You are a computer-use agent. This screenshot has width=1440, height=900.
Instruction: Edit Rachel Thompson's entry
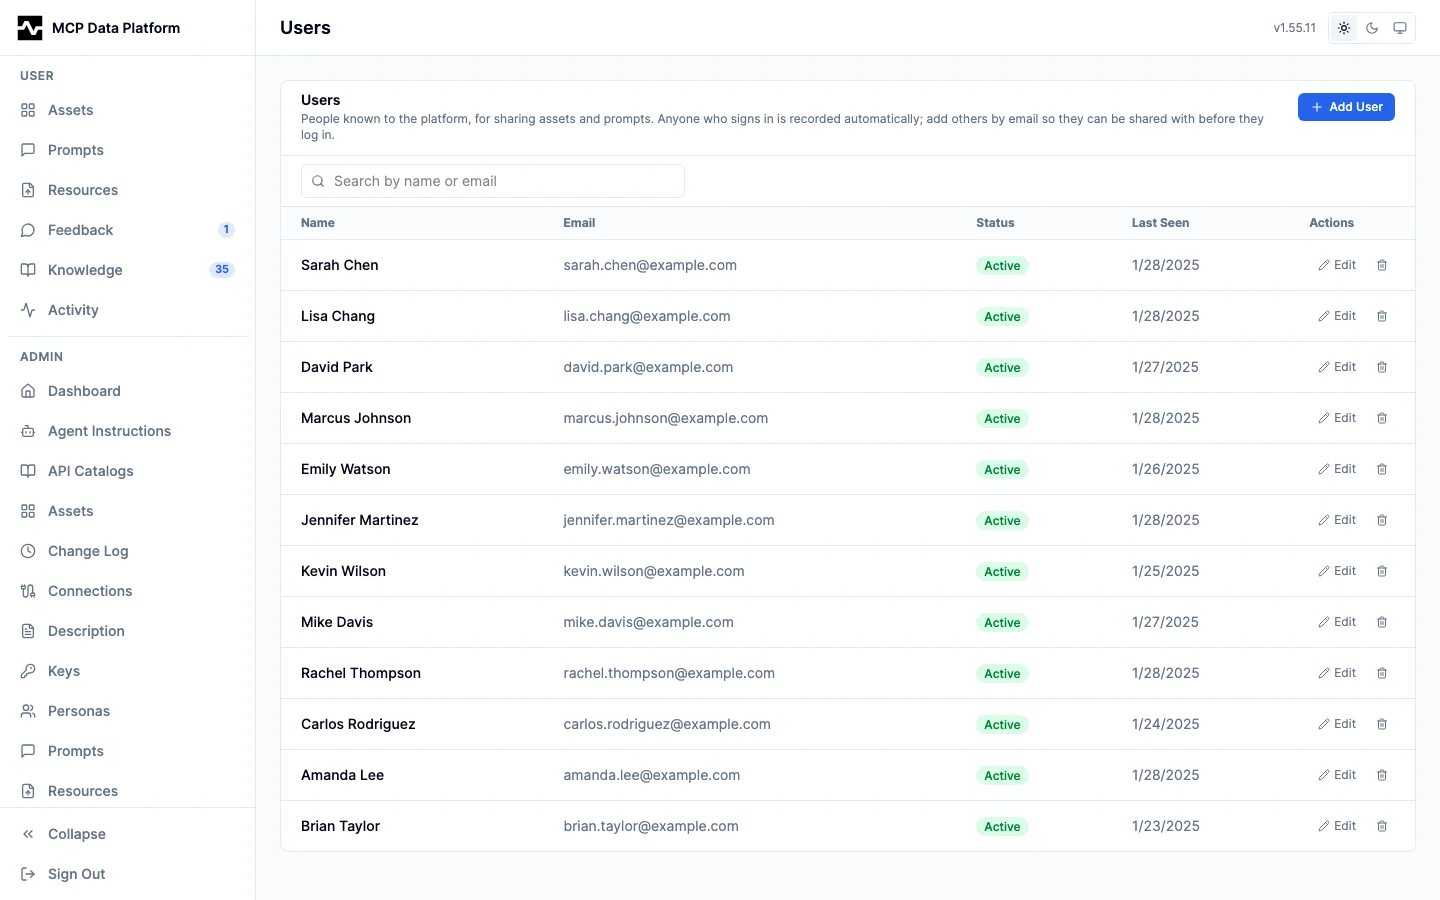point(1337,673)
